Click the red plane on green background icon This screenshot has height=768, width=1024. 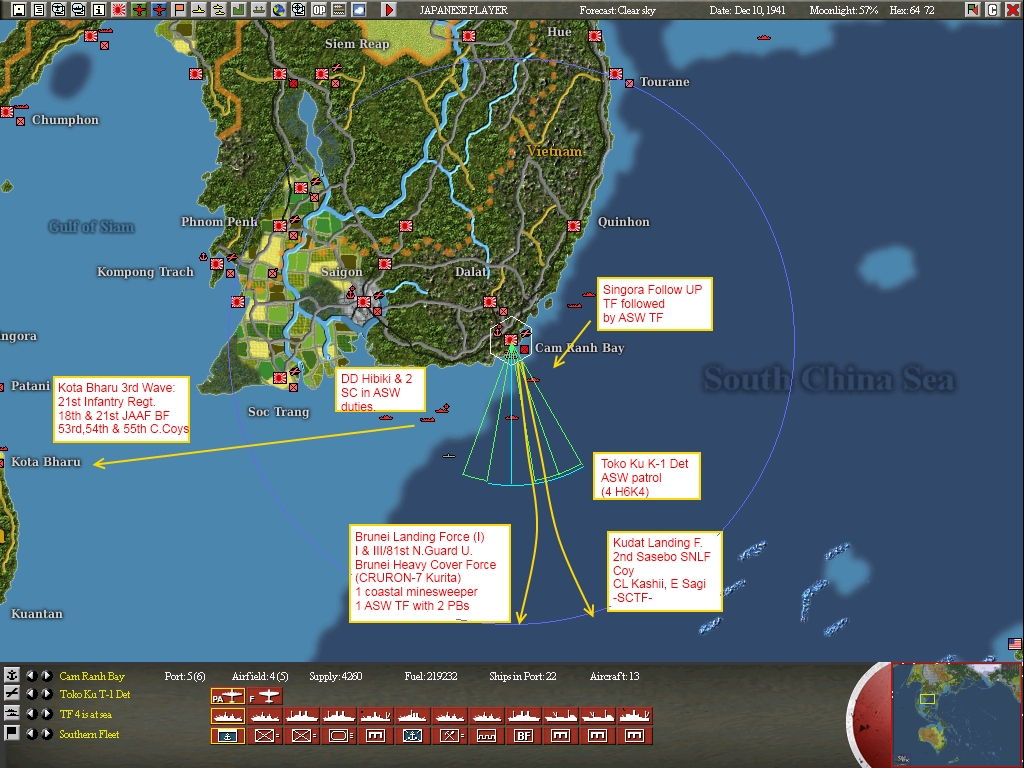coord(138,9)
